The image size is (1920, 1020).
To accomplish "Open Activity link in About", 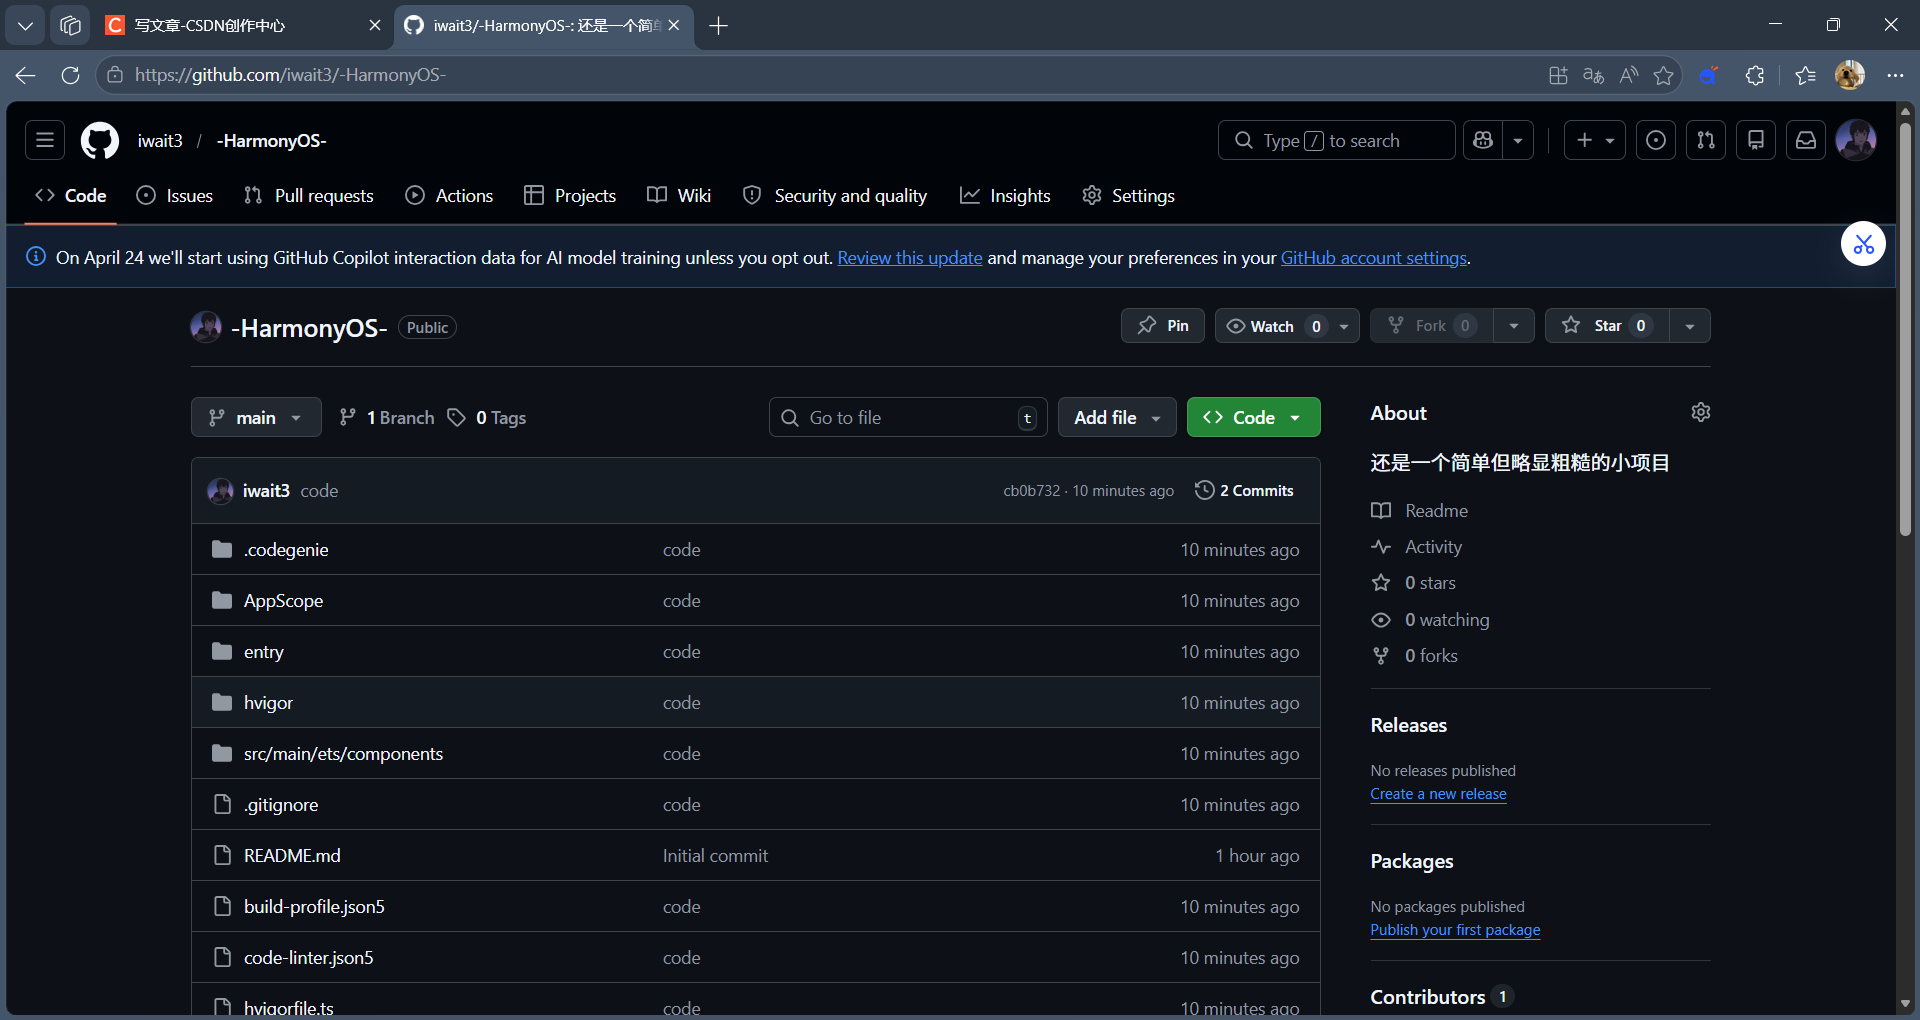I will (x=1417, y=547).
